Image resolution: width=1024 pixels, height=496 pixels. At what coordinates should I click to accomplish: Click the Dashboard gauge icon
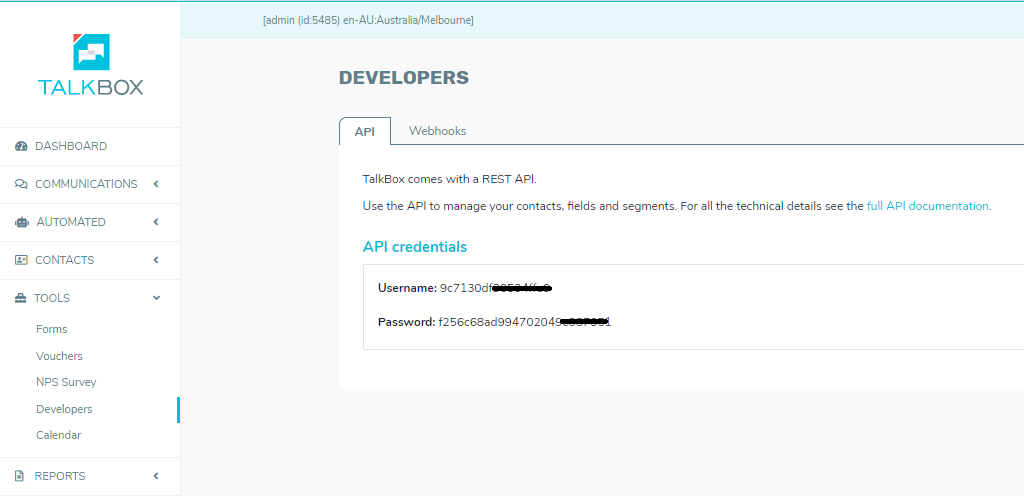tap(21, 146)
